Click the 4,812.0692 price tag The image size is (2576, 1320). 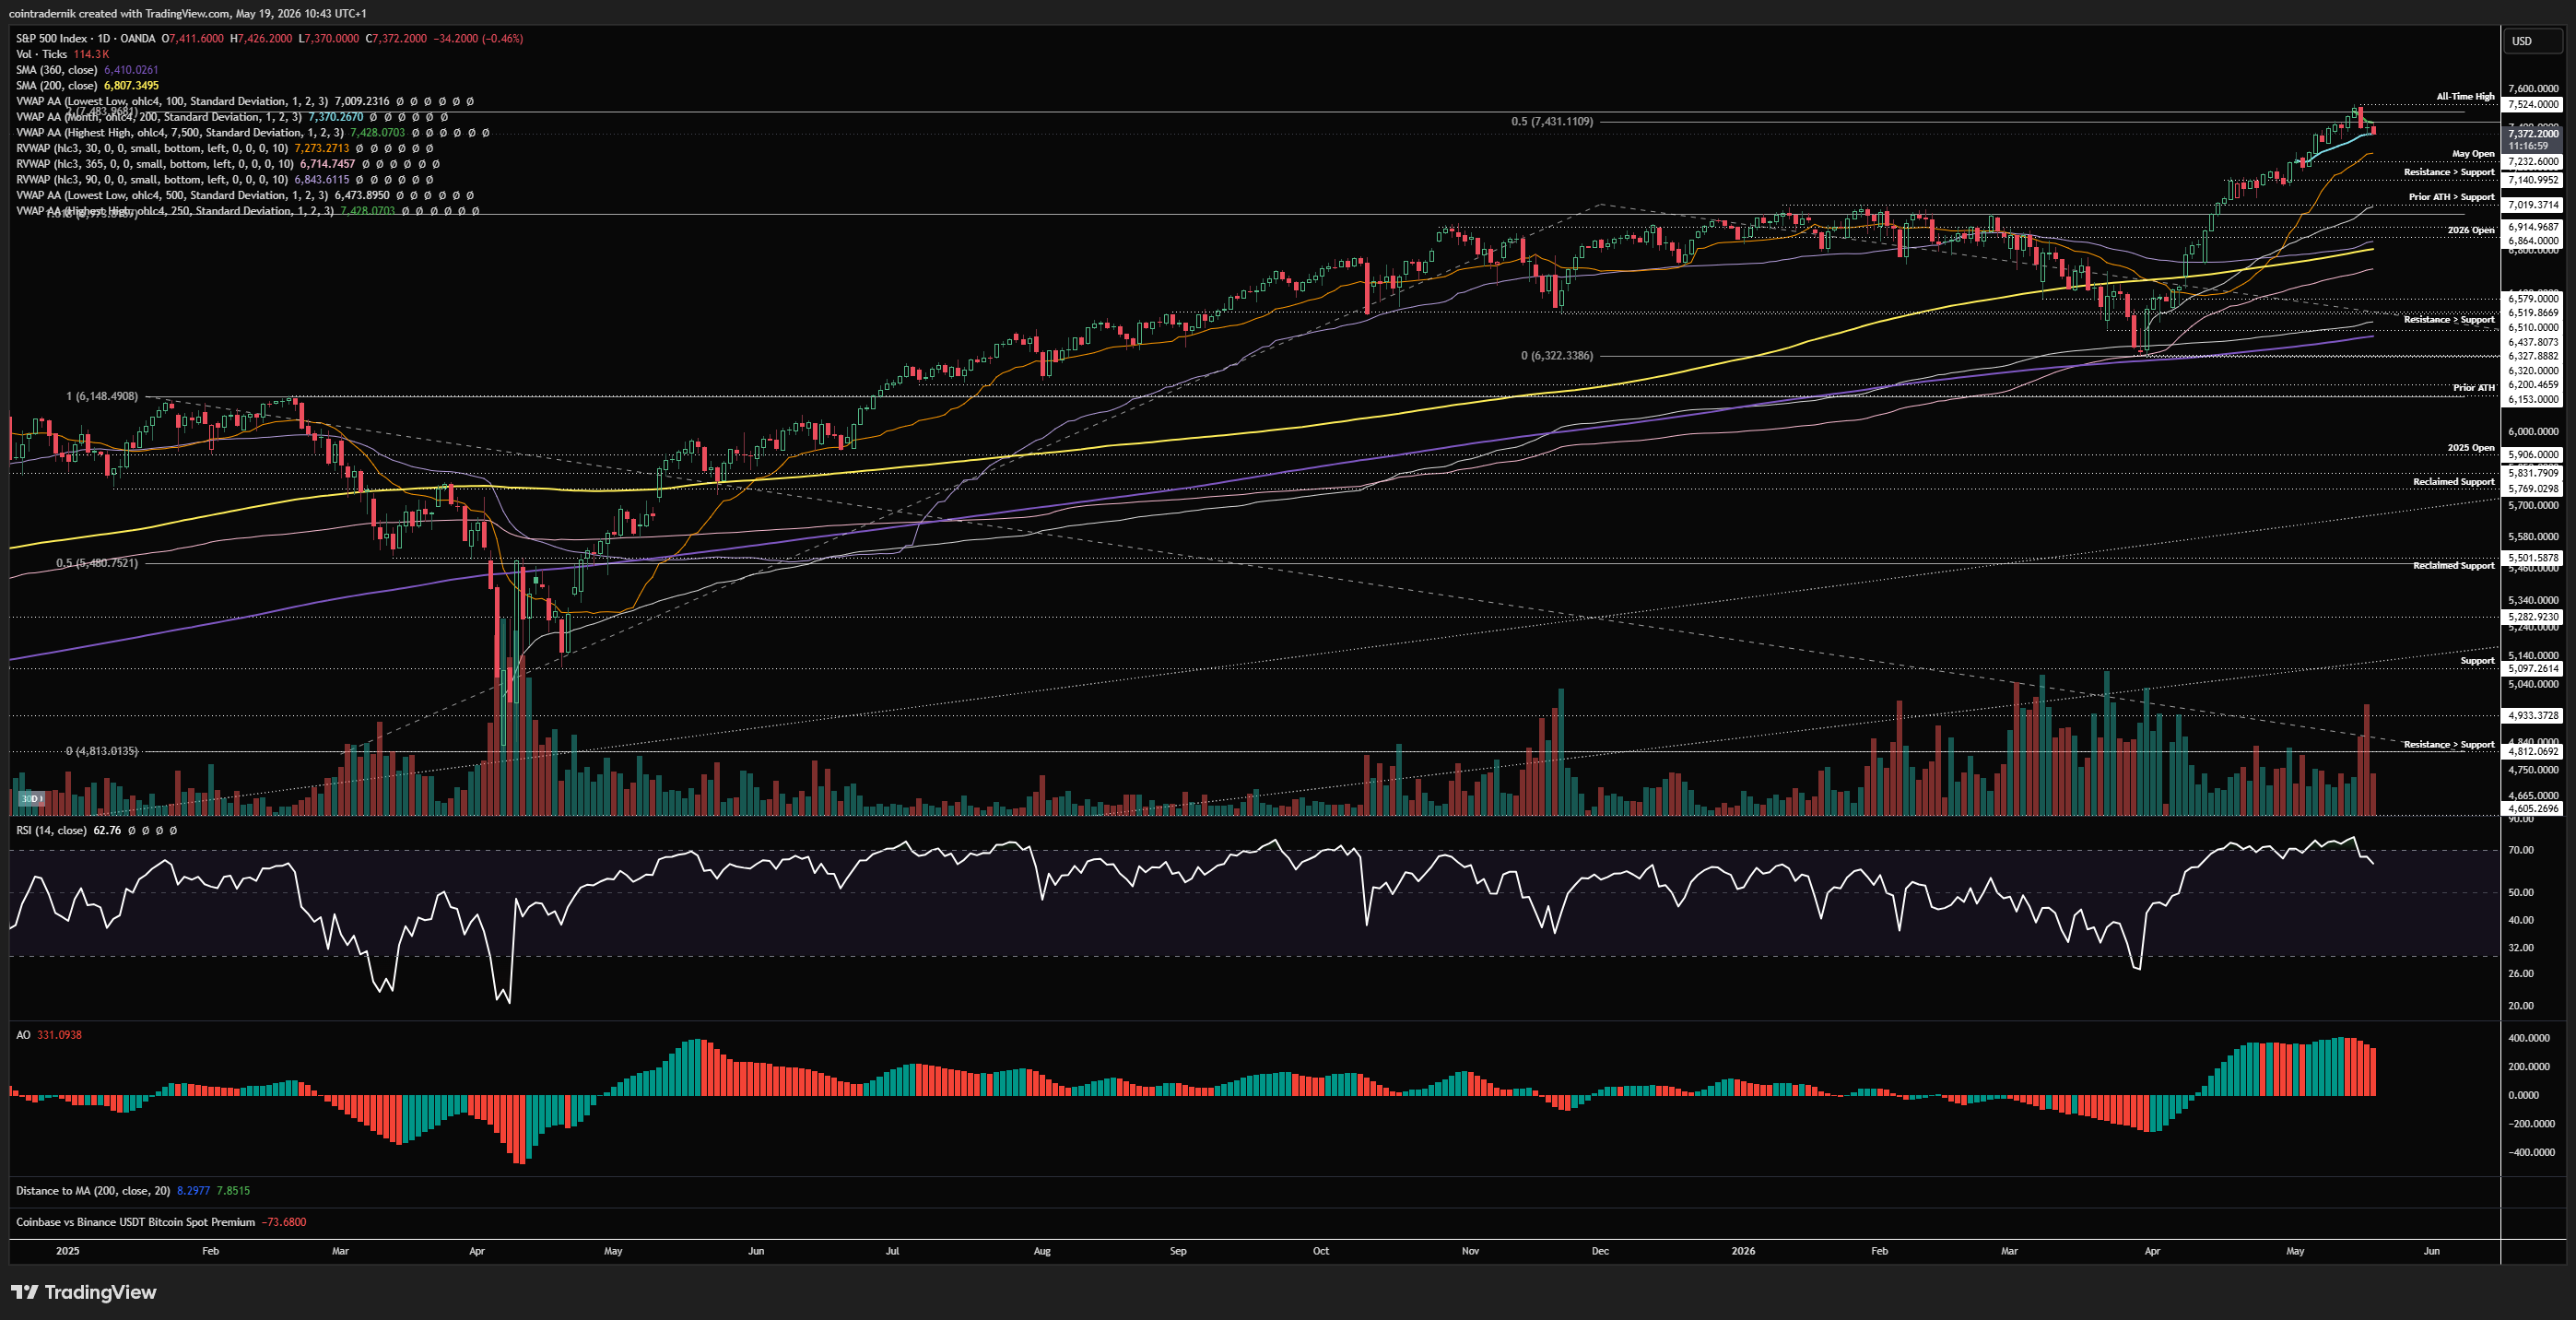(2533, 751)
